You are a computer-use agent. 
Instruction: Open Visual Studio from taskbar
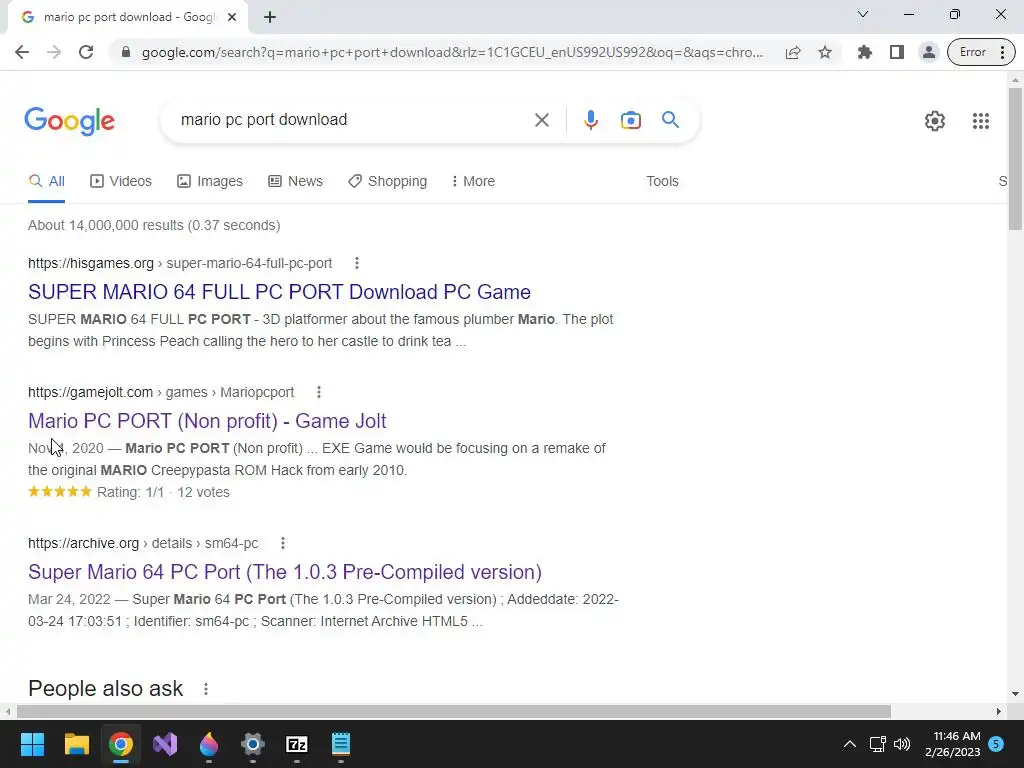pyautogui.click(x=165, y=744)
